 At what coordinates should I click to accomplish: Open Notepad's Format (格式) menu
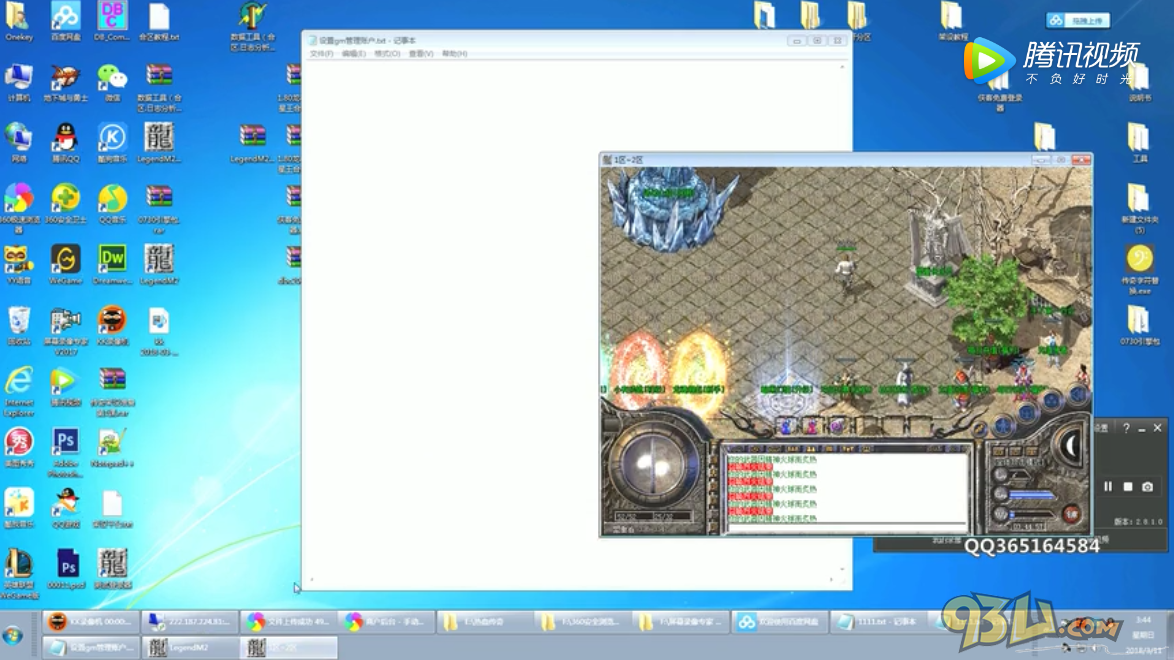point(387,54)
